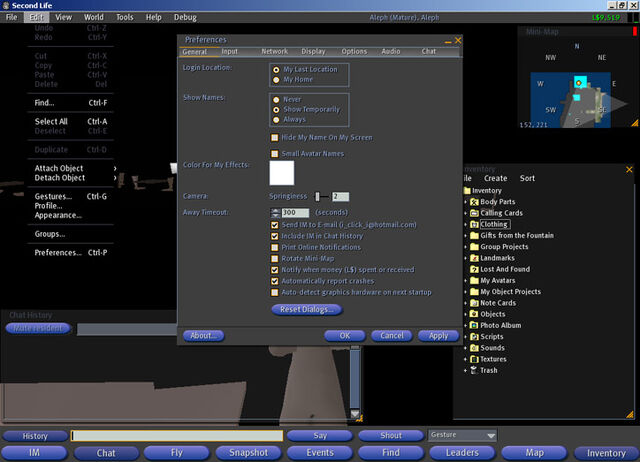Open the Gesture dropdown
The width and height of the screenshot is (640, 462).
462,435
